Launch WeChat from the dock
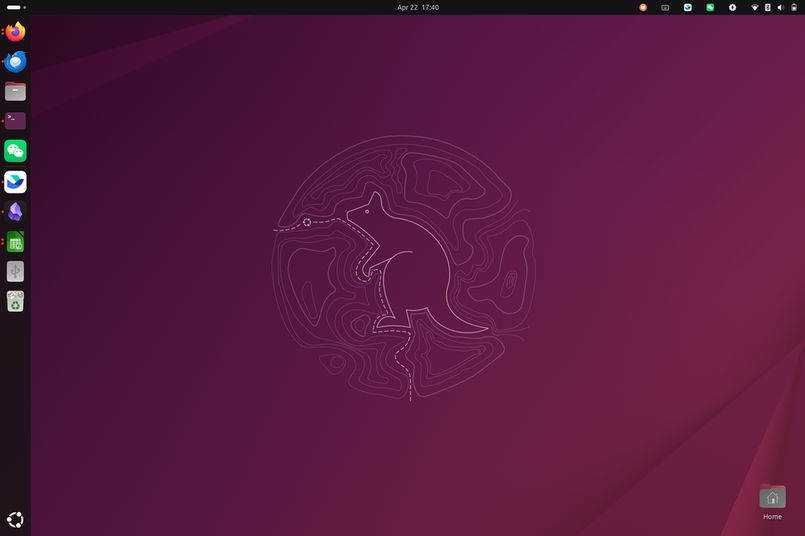This screenshot has height=536, width=805. click(x=15, y=151)
